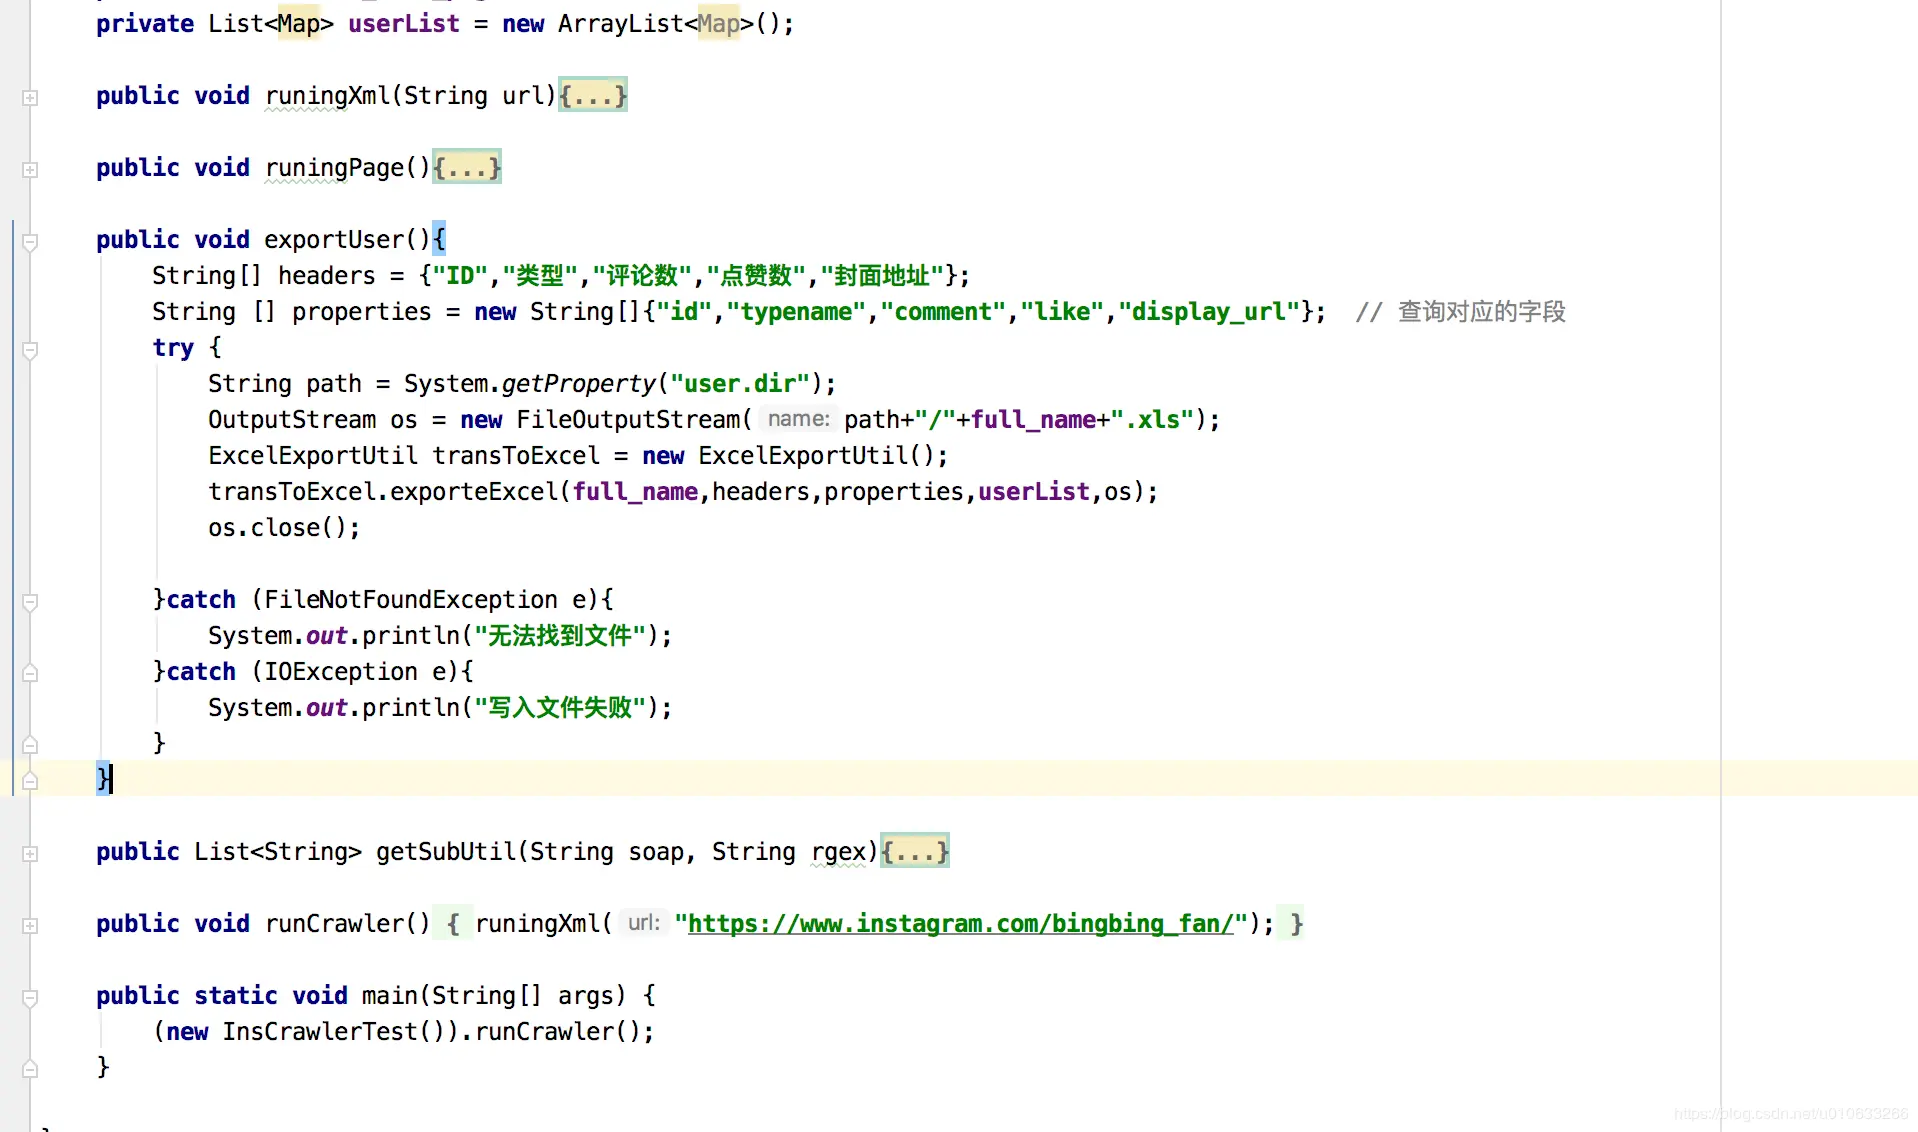Click the fold-end marker of exportUser method
The width and height of the screenshot is (1918, 1132).
[x=30, y=781]
